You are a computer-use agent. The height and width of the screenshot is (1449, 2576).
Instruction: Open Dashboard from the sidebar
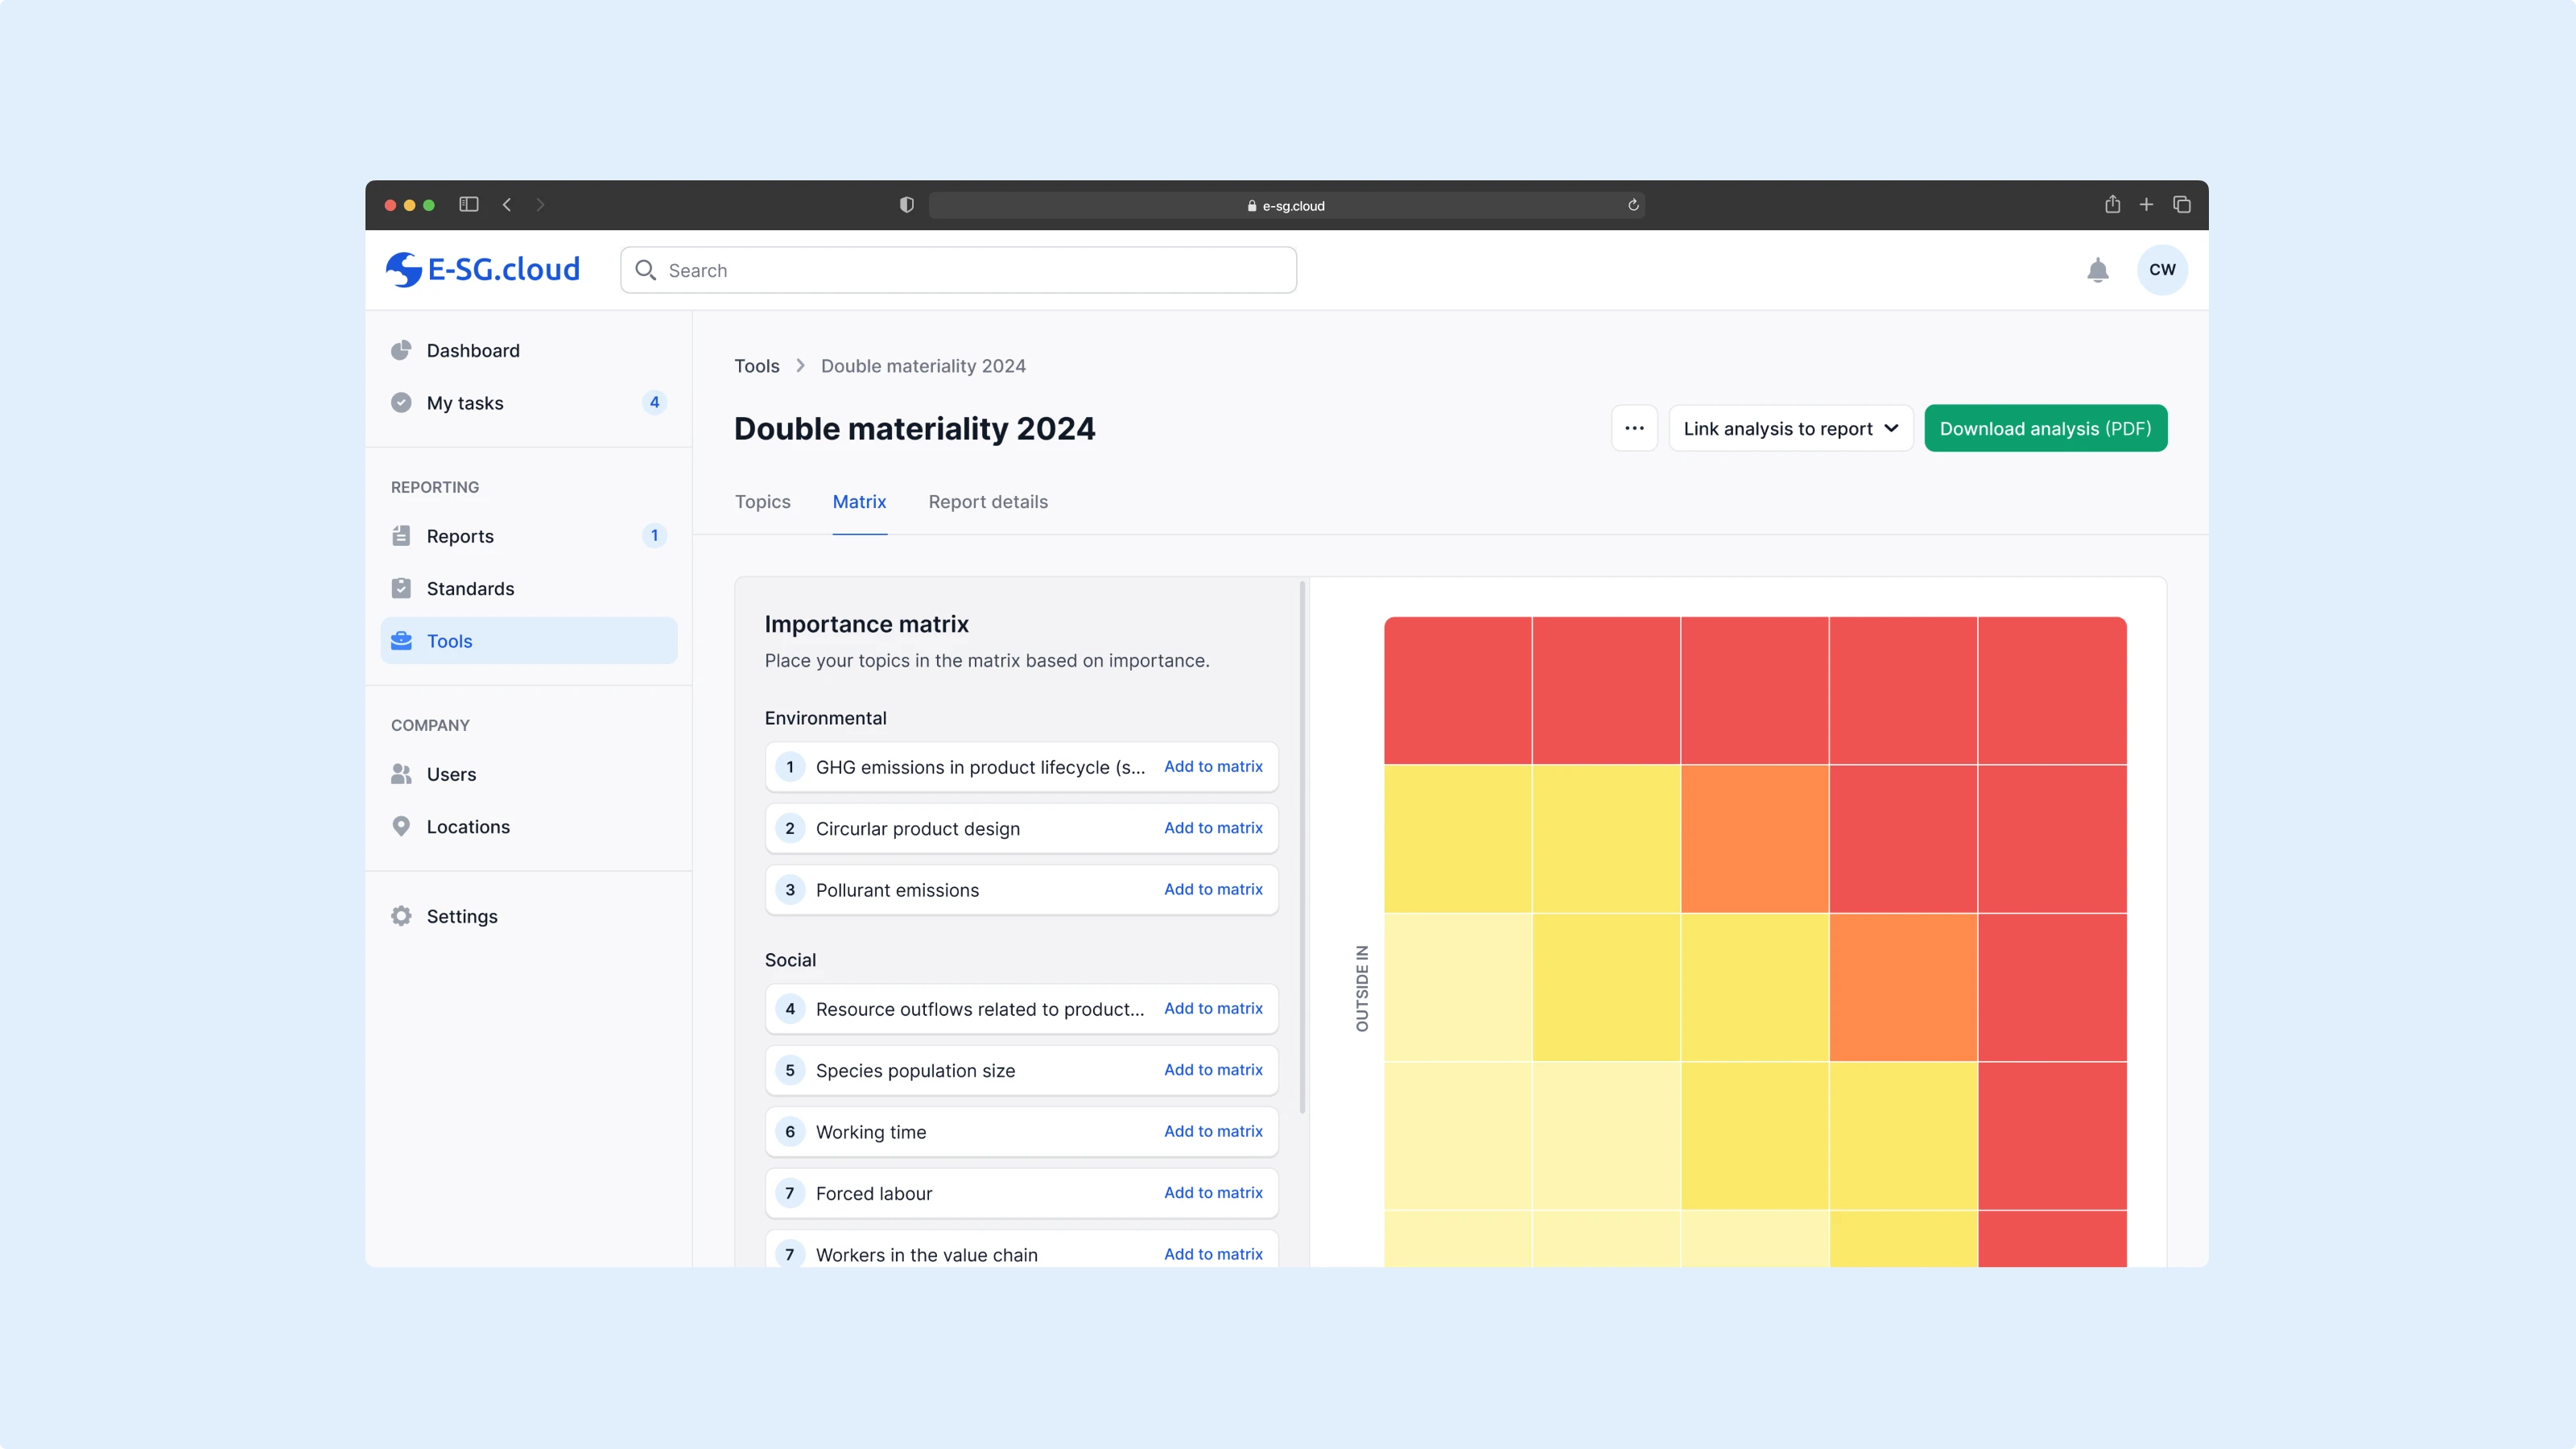tap(472, 350)
